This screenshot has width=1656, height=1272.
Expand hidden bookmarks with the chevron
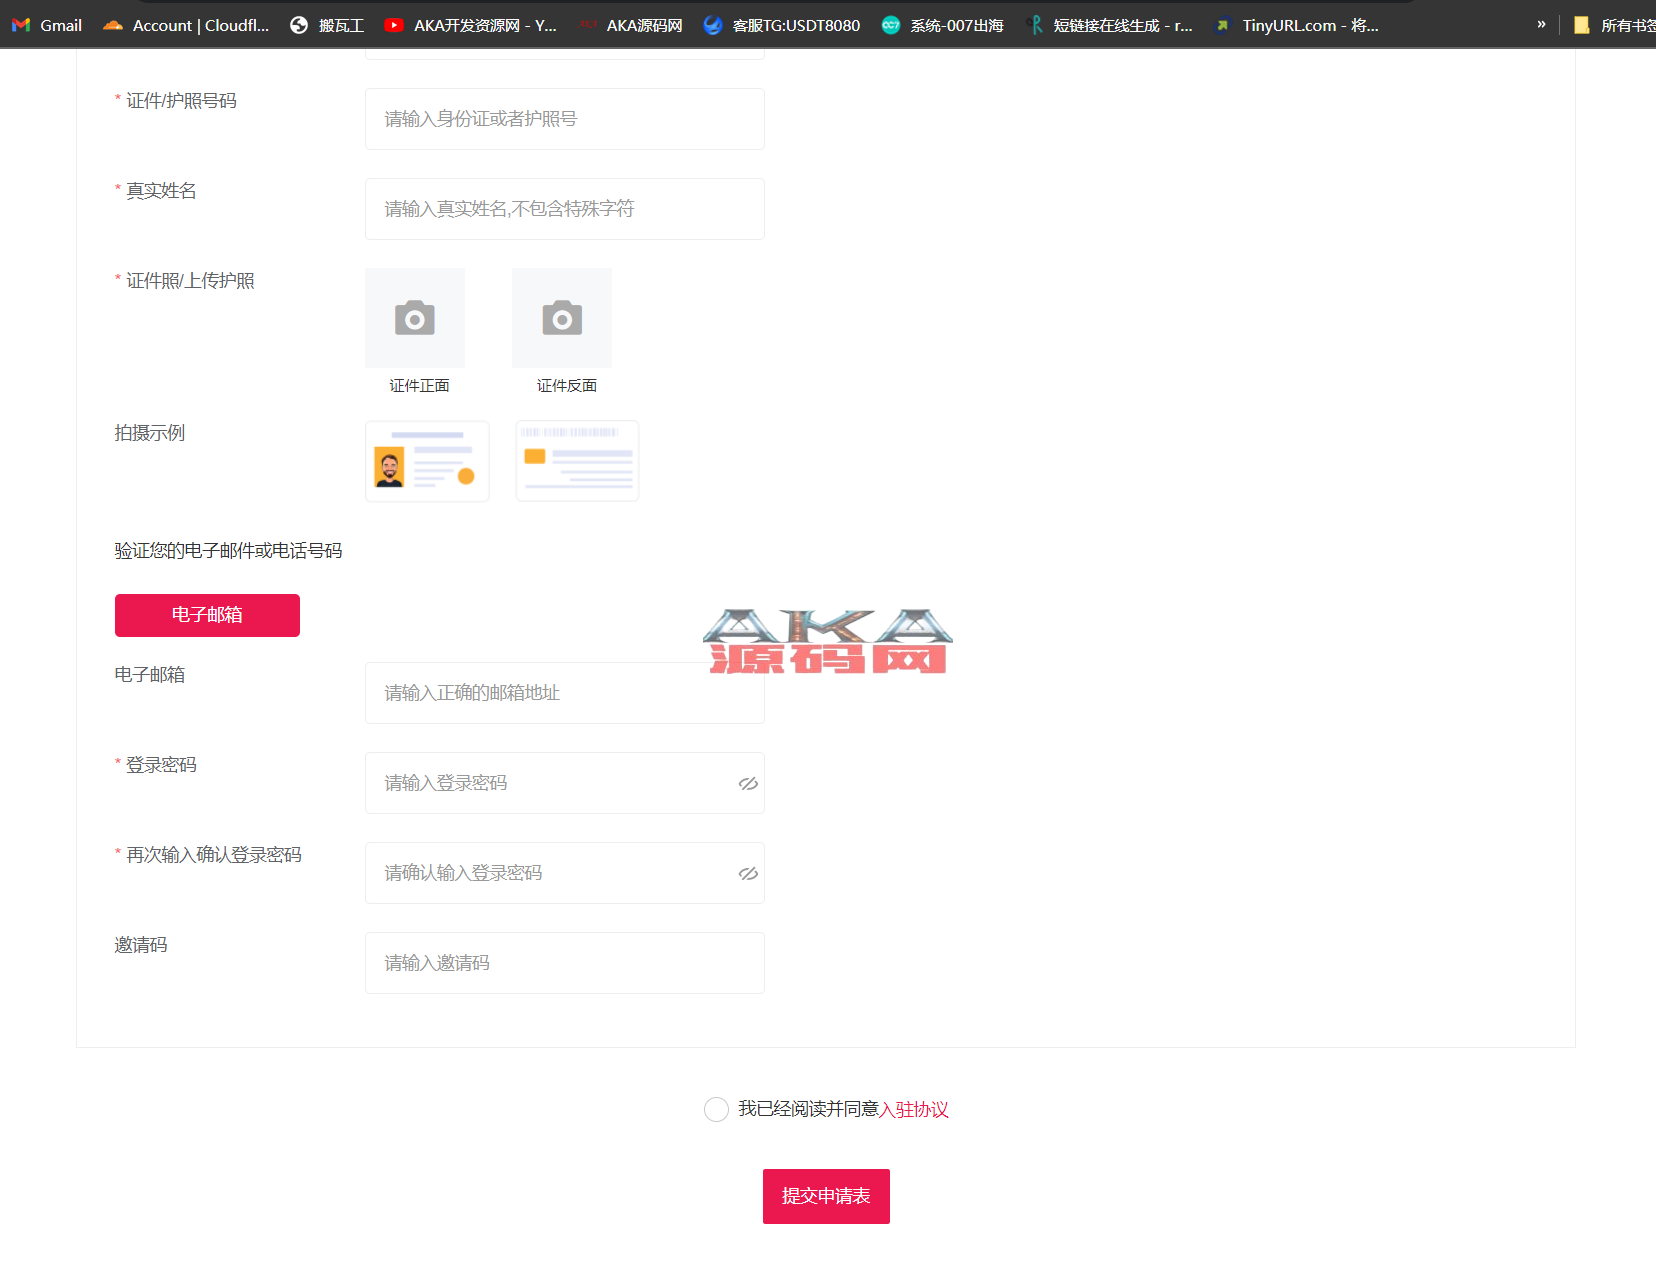pyautogui.click(x=1541, y=24)
